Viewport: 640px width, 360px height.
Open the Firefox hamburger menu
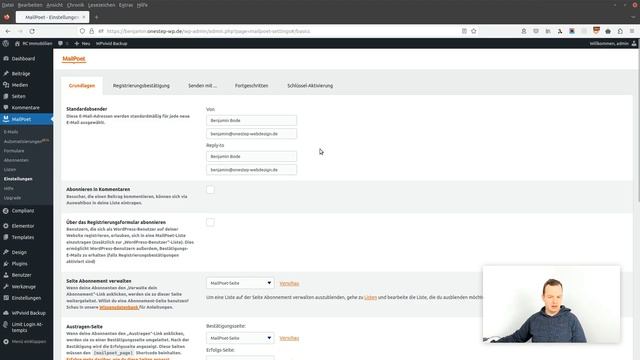point(632,31)
